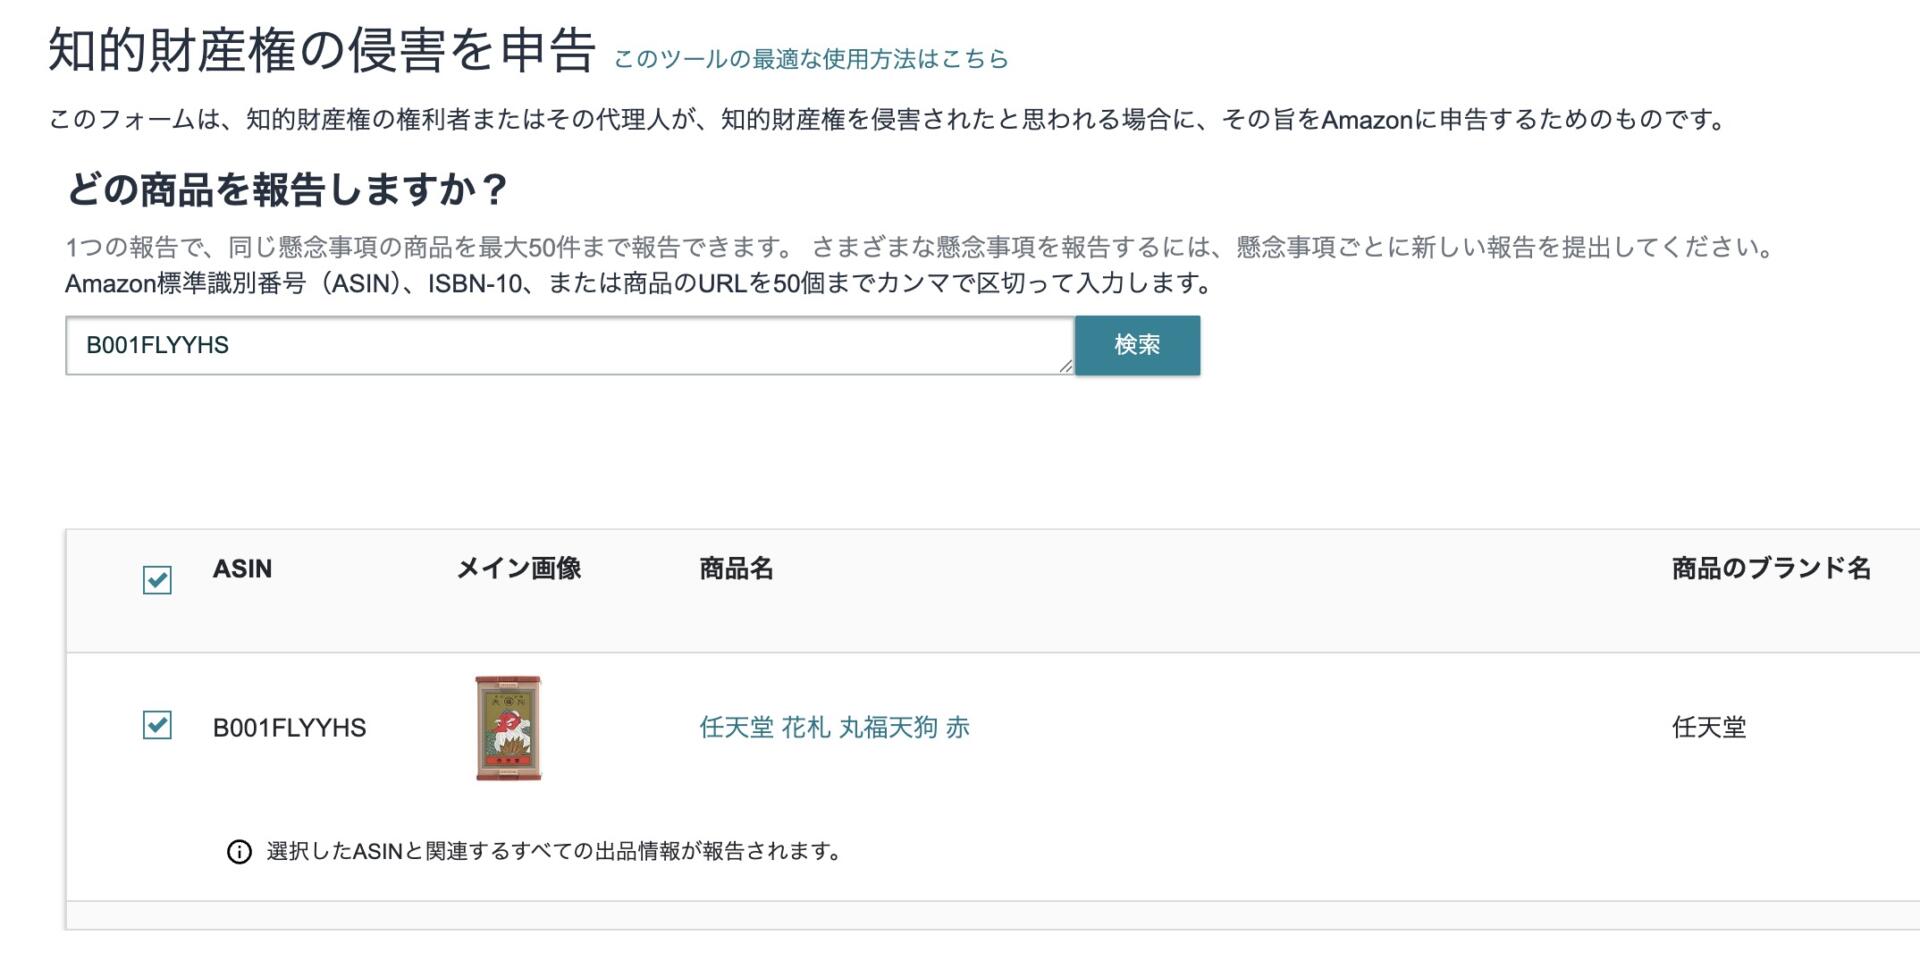Click the B001FLYYHS value in the table row
This screenshot has height=969, width=1920.
(x=289, y=728)
